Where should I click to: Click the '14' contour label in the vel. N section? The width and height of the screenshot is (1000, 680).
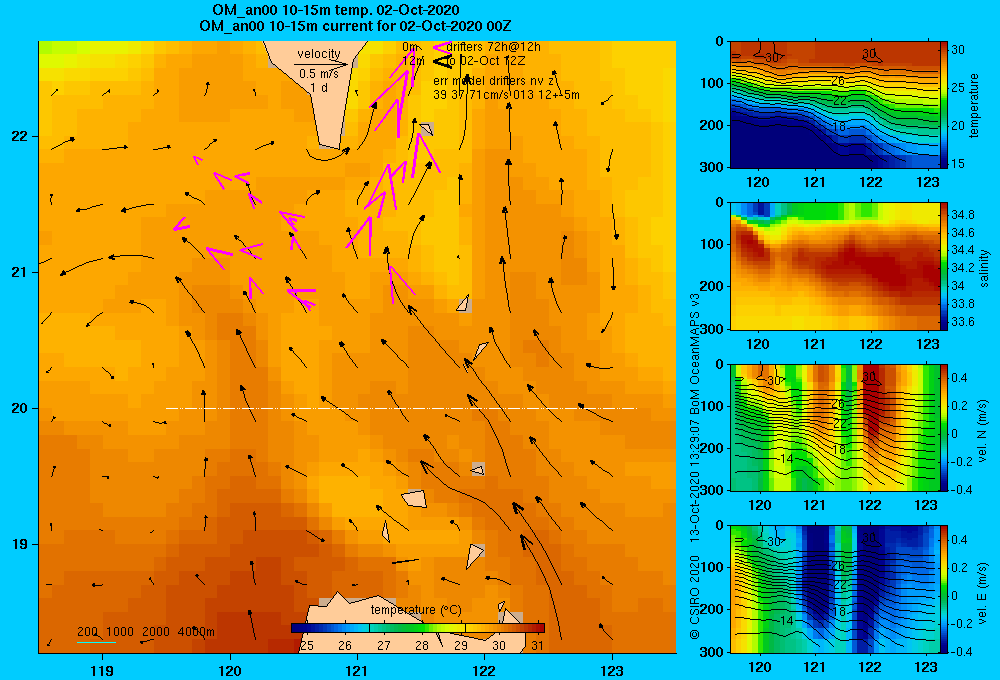[786, 459]
